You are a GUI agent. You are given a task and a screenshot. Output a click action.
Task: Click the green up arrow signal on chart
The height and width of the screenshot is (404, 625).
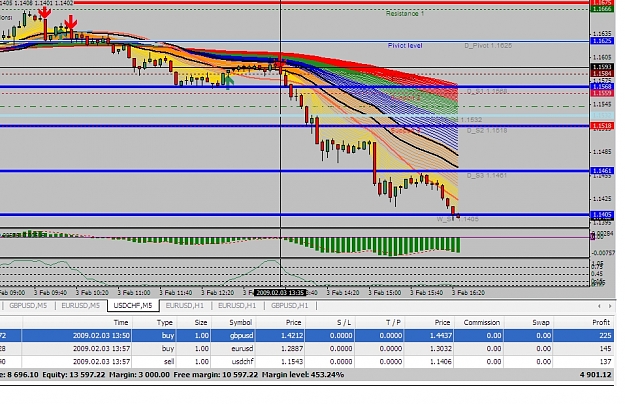click(x=229, y=82)
